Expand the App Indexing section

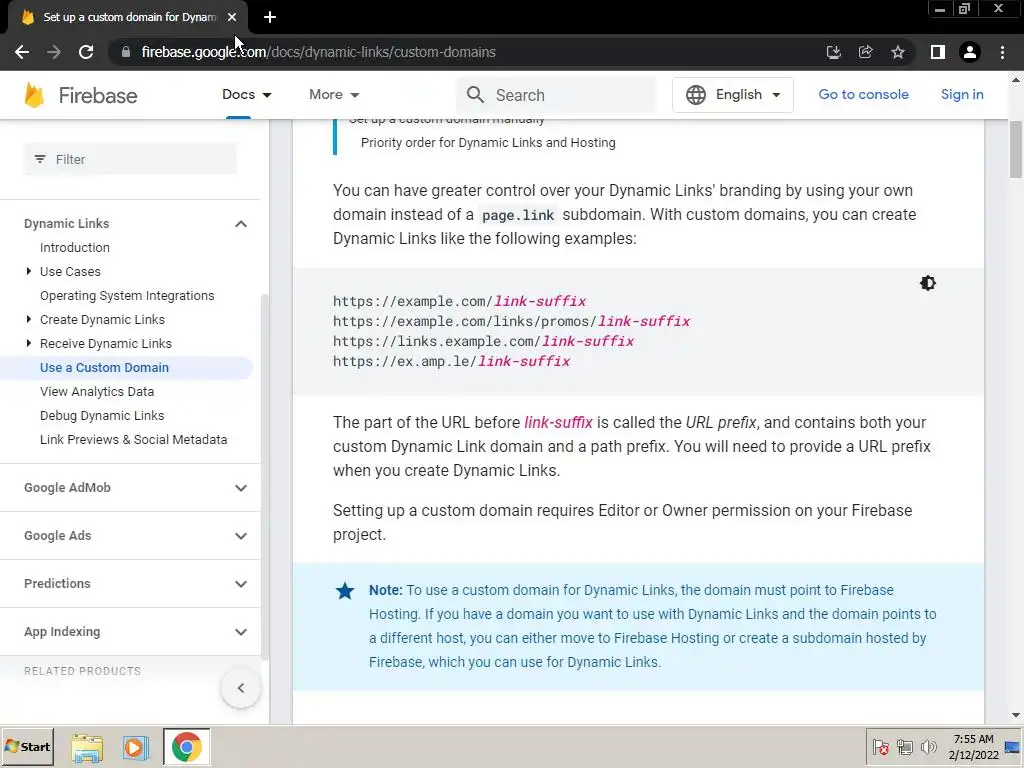tap(241, 632)
